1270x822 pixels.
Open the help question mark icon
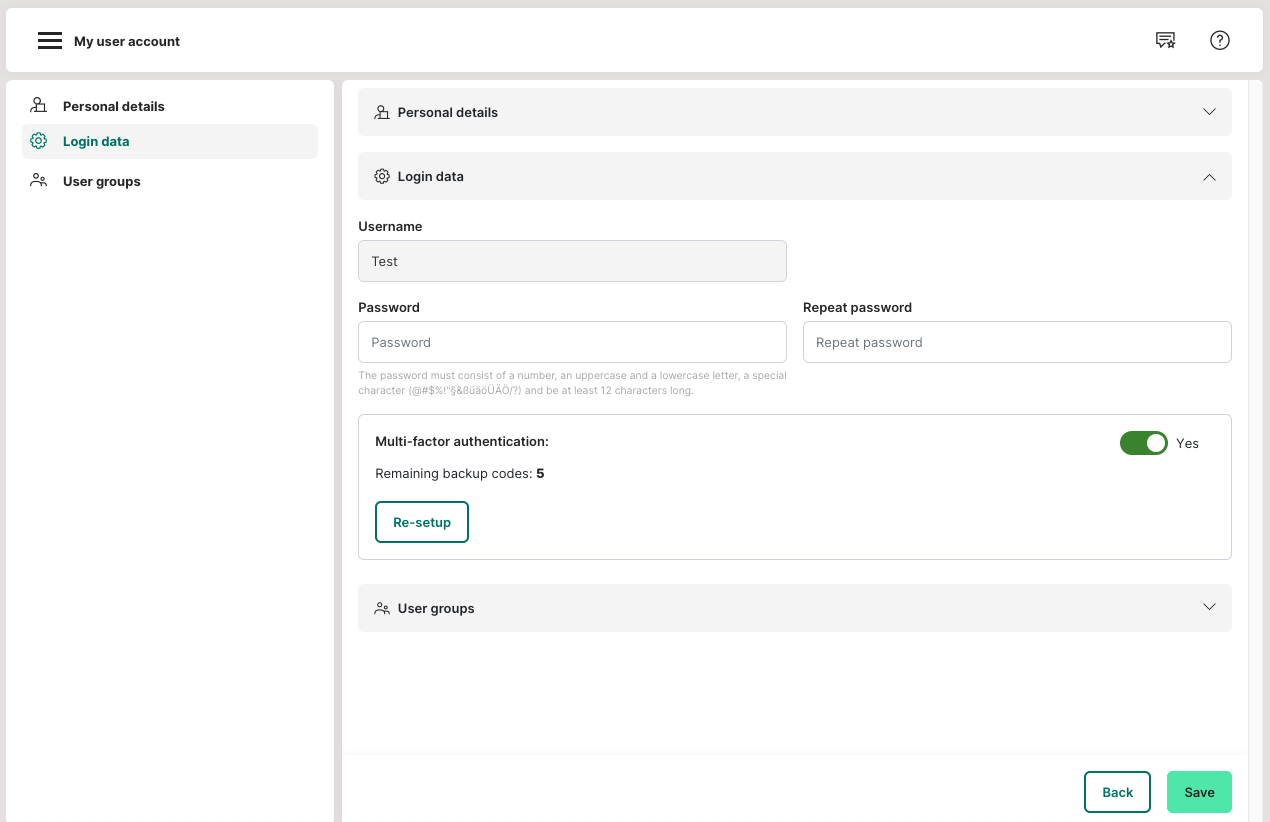coord(1219,41)
